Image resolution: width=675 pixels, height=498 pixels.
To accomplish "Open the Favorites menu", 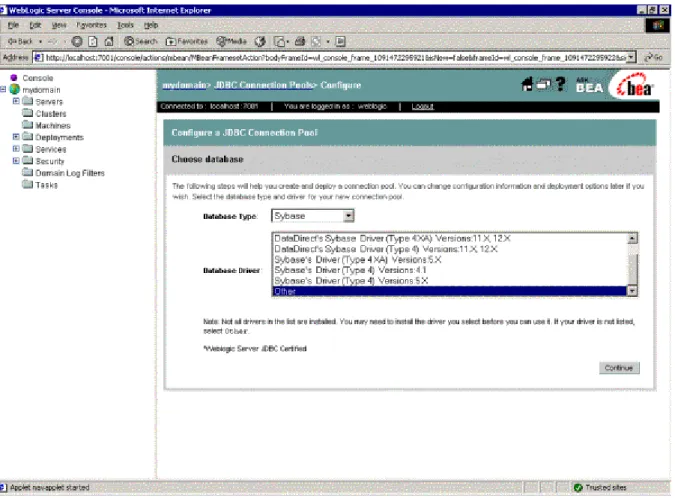I will (x=91, y=25).
